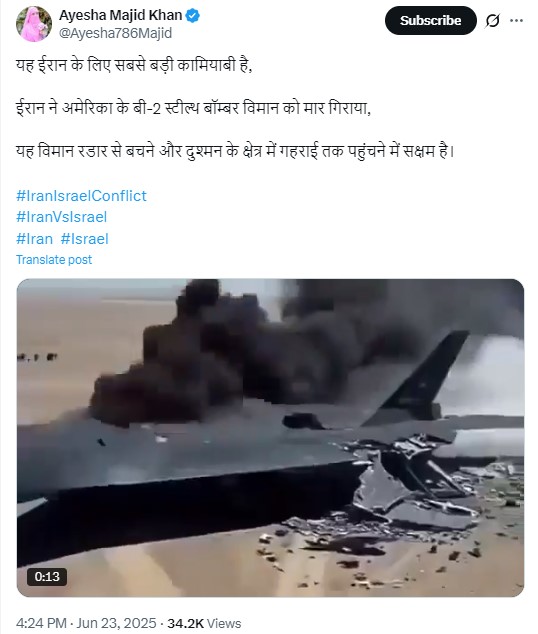Open Ayesha Majid Khan's profile avatar
This screenshot has width=538, height=634.
(34, 24)
